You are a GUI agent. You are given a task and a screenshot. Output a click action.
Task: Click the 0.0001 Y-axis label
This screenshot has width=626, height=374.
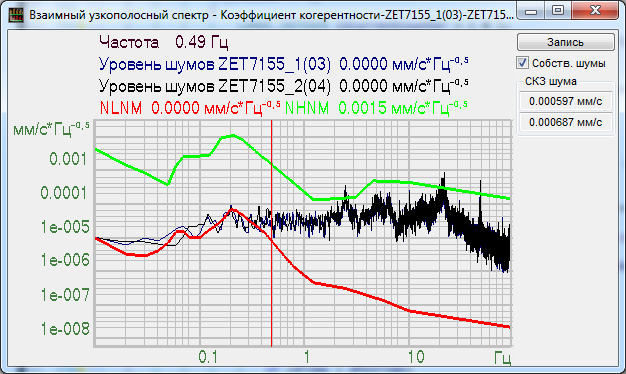[63, 193]
